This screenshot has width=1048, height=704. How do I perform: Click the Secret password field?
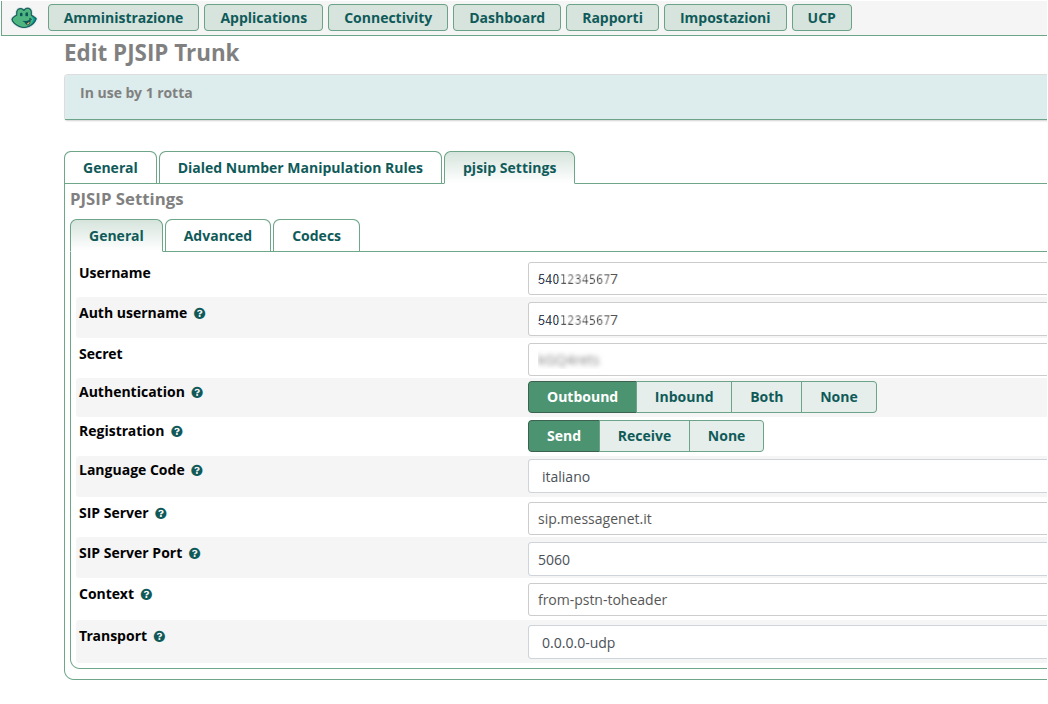click(787, 360)
